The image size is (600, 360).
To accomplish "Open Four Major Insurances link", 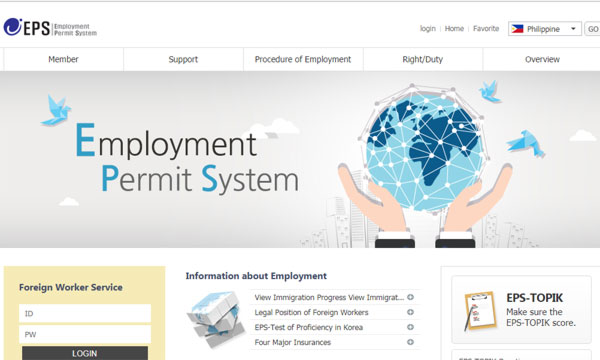I will tap(293, 342).
